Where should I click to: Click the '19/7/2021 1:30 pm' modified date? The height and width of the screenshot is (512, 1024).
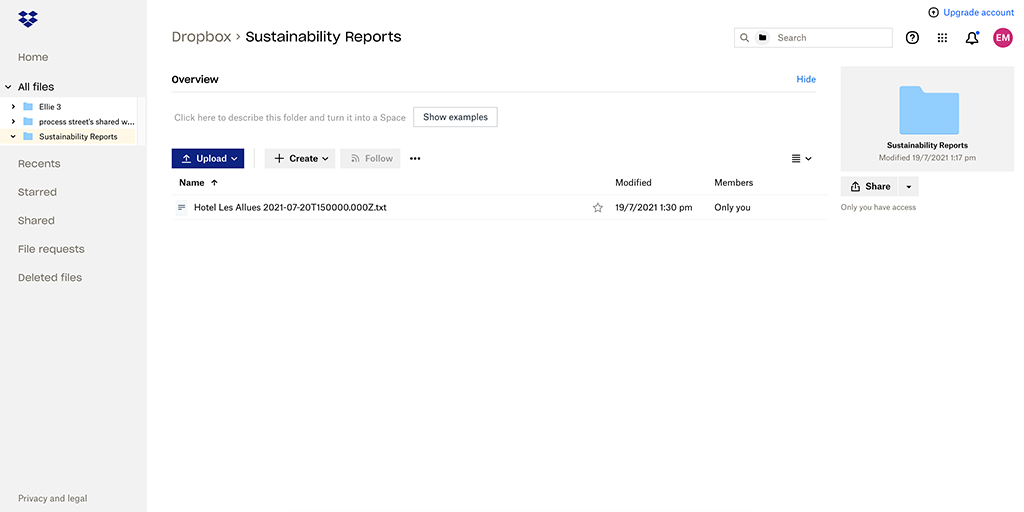click(x=654, y=208)
